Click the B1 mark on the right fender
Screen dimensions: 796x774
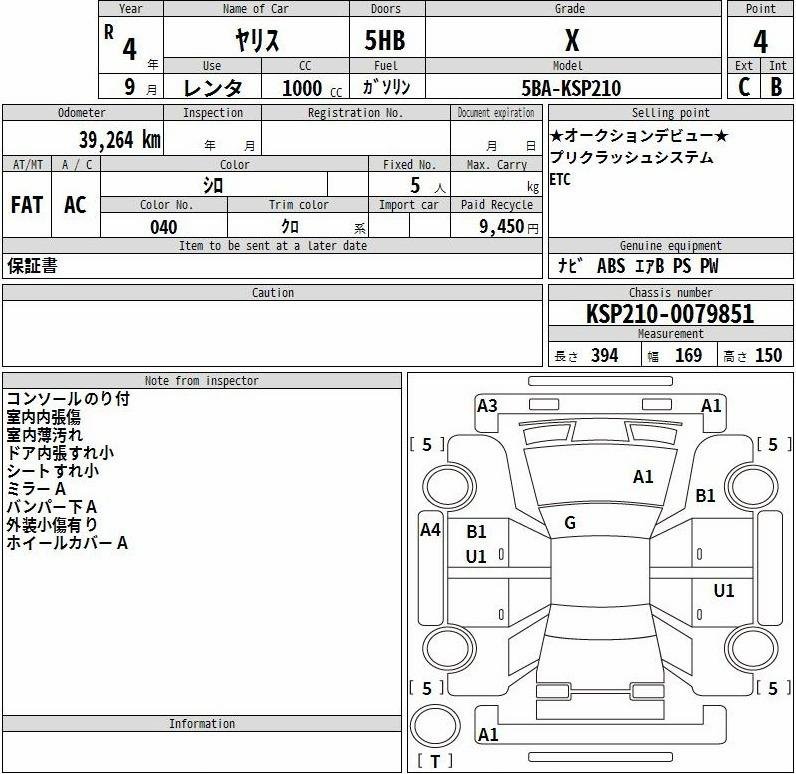click(706, 495)
